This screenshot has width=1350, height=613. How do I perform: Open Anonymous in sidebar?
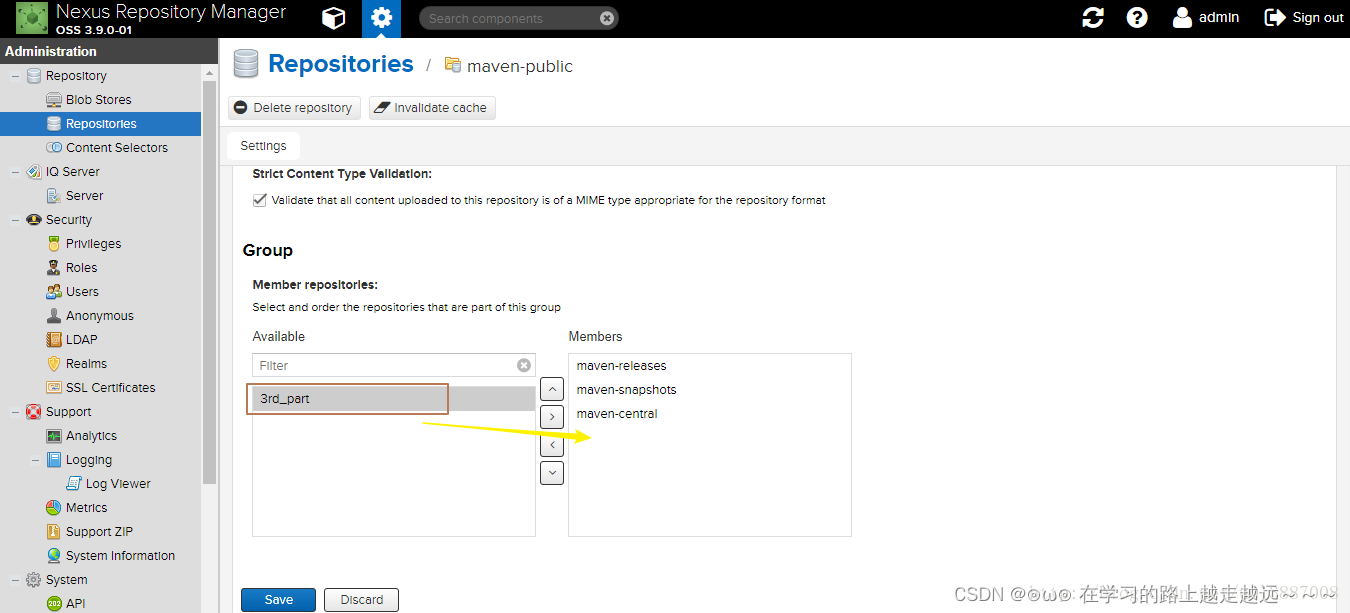pyautogui.click(x=99, y=316)
